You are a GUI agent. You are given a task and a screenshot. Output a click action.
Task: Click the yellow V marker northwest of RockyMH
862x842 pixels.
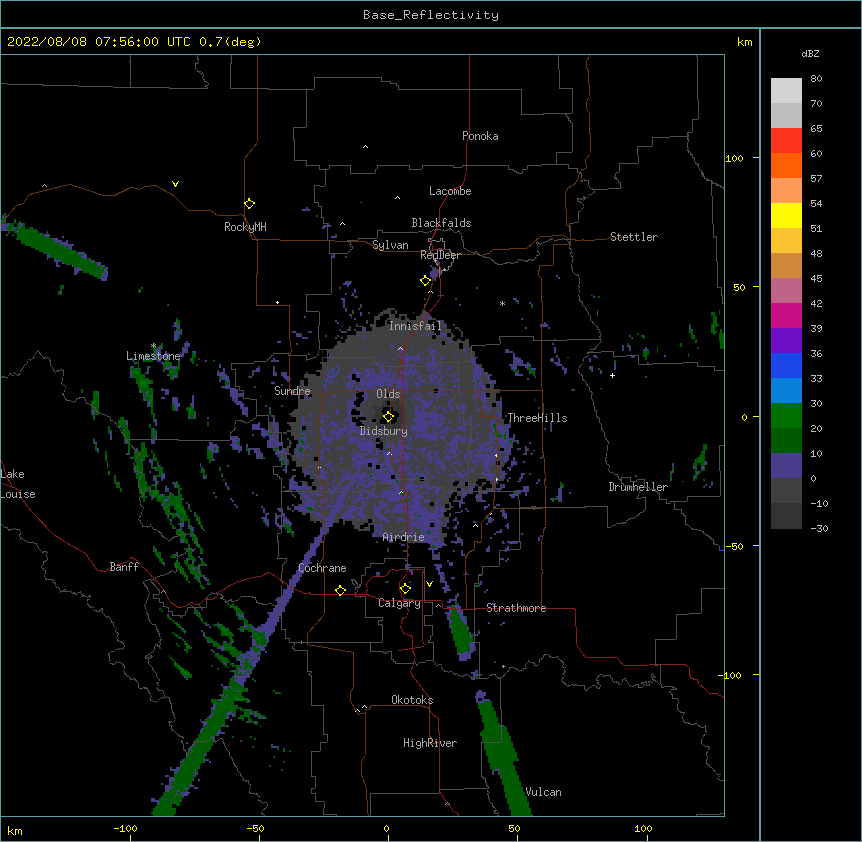pos(175,184)
